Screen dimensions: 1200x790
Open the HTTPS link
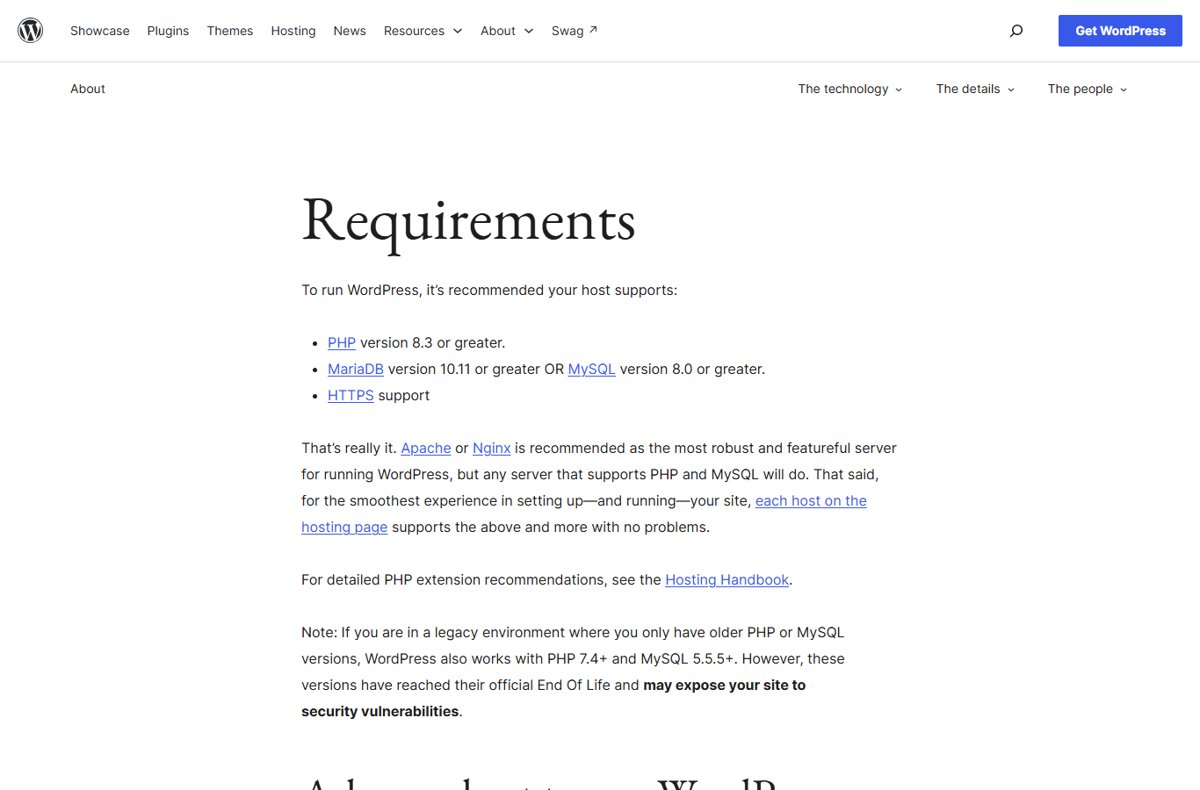coord(351,395)
